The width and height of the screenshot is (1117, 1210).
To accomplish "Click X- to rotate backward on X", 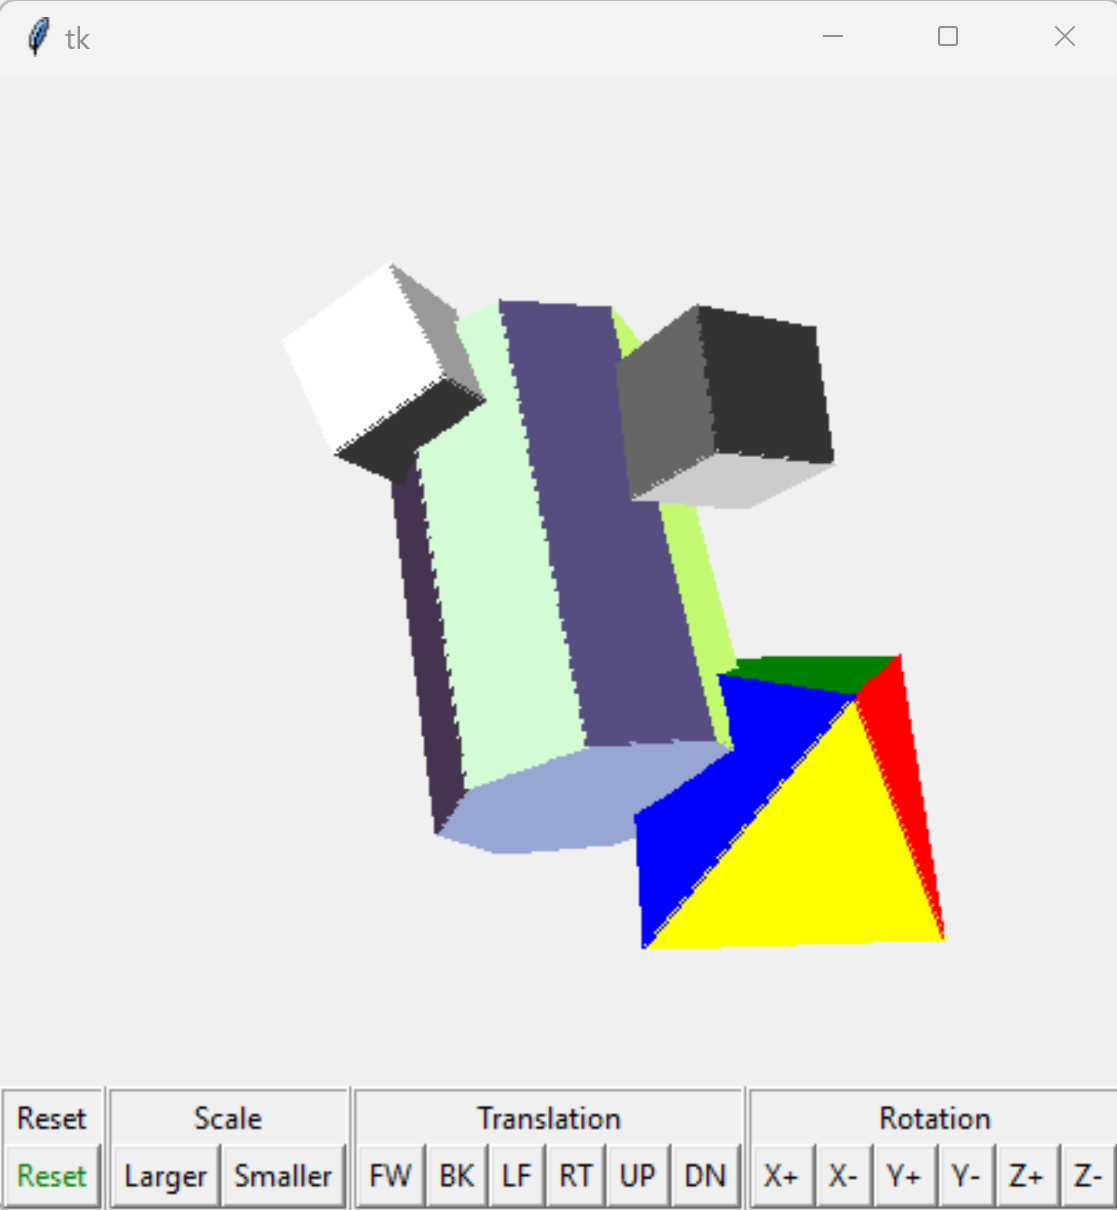I will 843,1175.
